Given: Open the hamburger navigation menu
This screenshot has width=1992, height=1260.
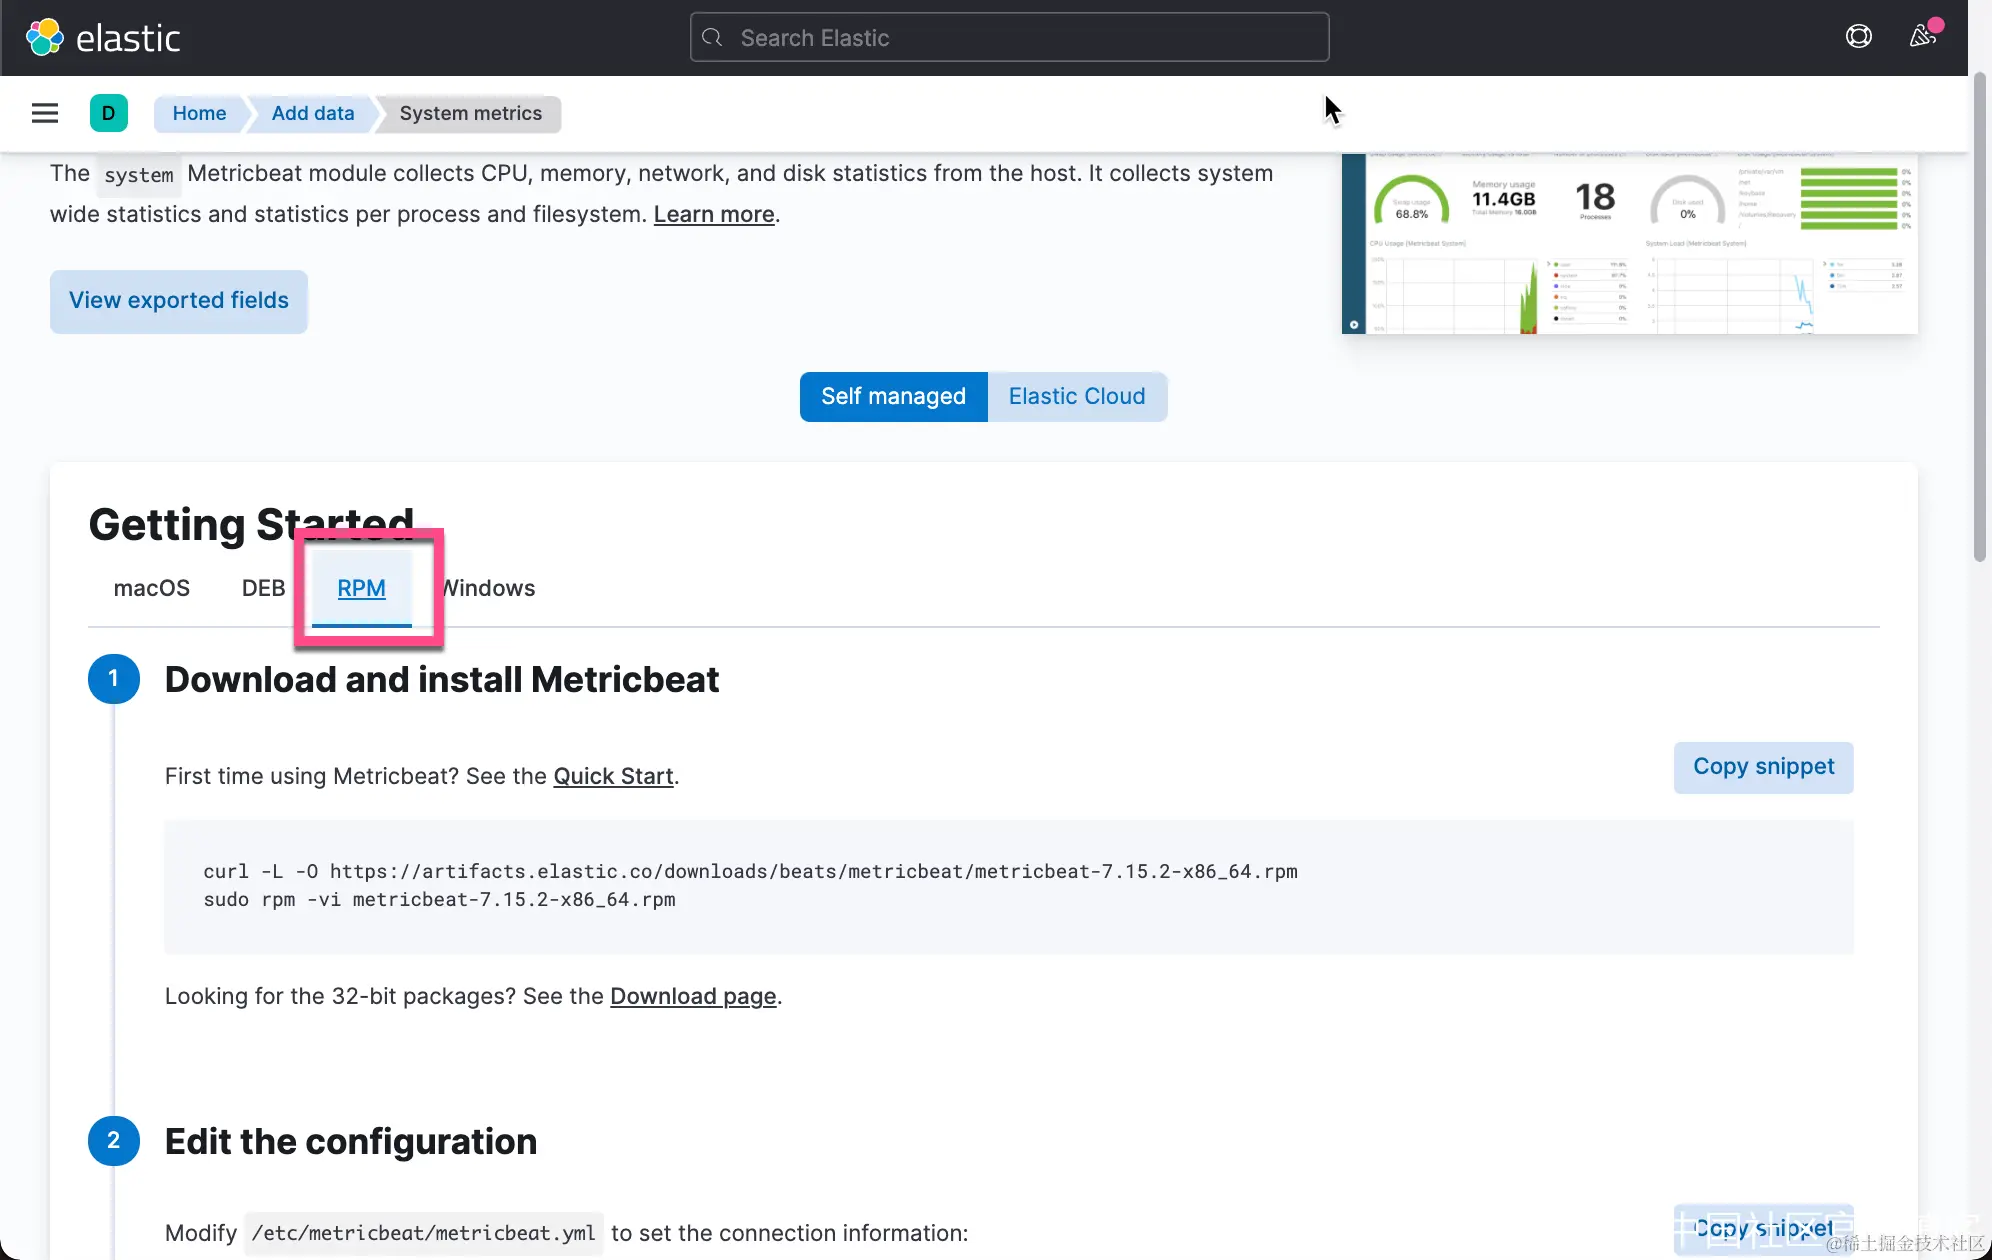Looking at the screenshot, I should point(44,113).
